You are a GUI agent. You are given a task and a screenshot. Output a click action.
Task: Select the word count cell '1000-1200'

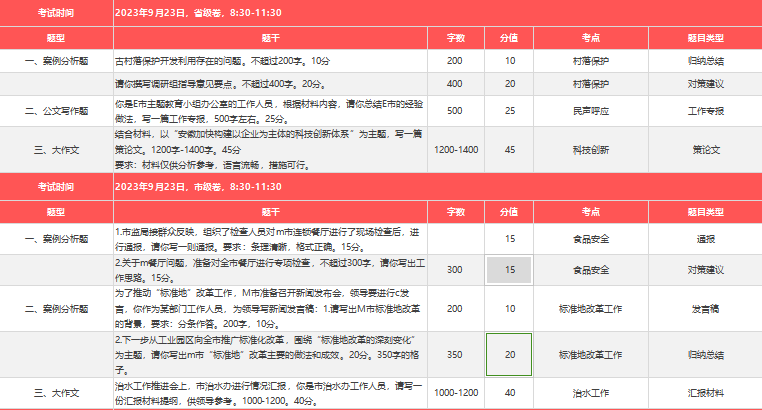coord(455,393)
